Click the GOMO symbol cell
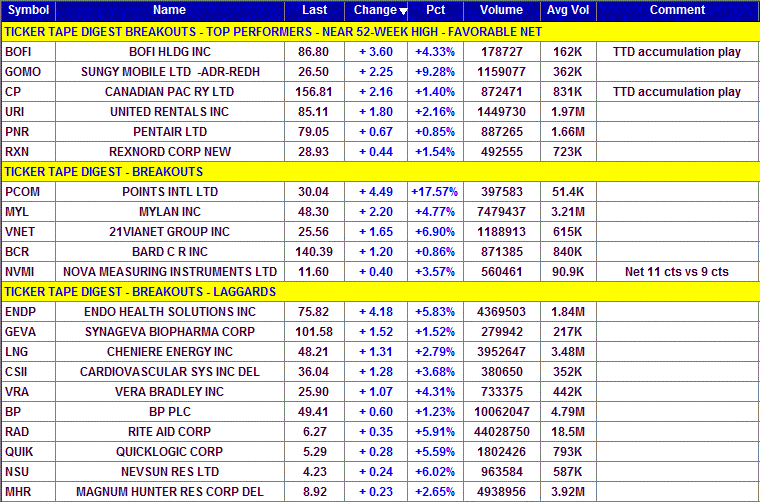The image size is (760, 502). click(x=28, y=72)
